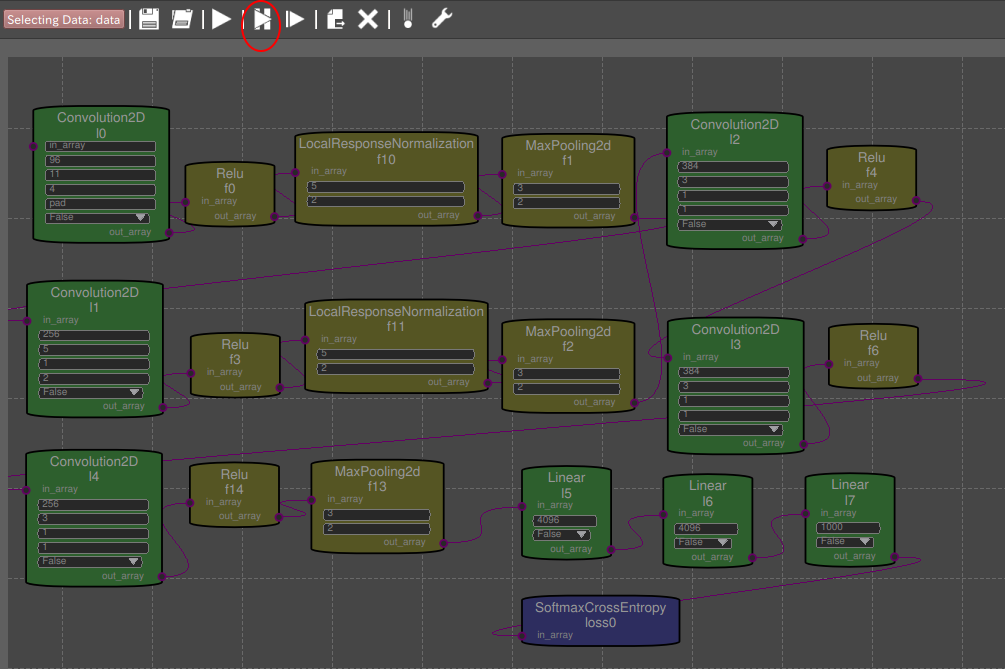
Task: Open the False dropdown in Convolution2D l3
Action: click(731, 429)
